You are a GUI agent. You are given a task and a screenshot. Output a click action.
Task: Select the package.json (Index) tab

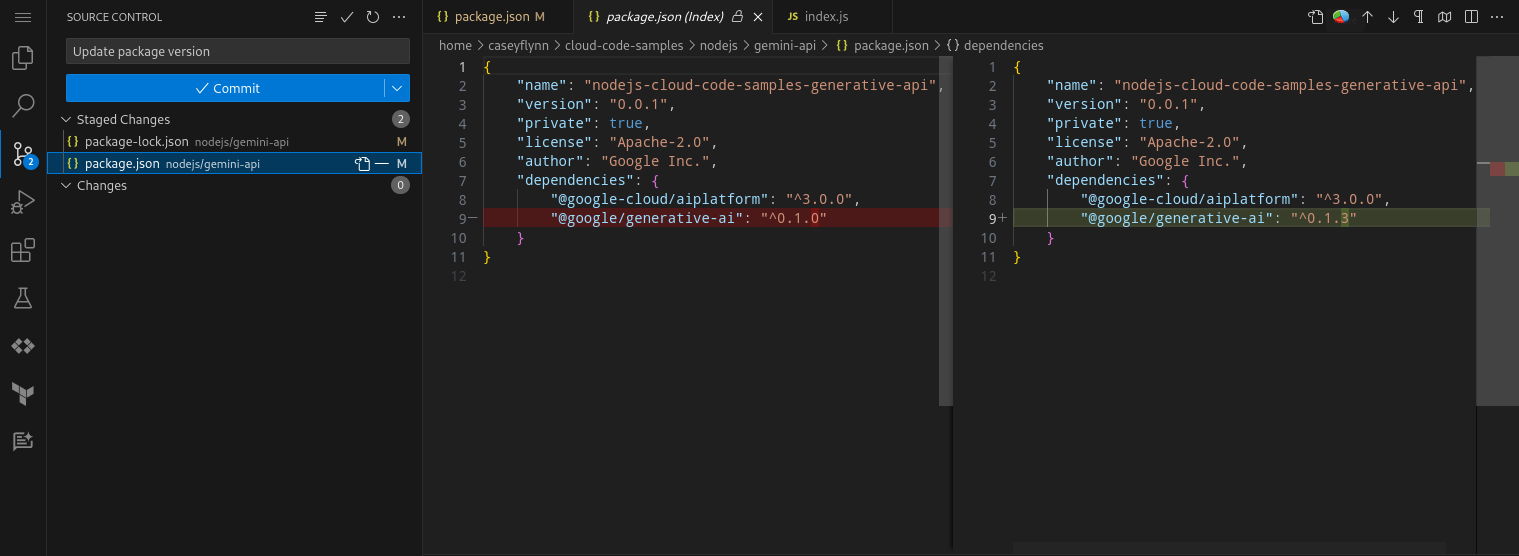tap(673, 17)
